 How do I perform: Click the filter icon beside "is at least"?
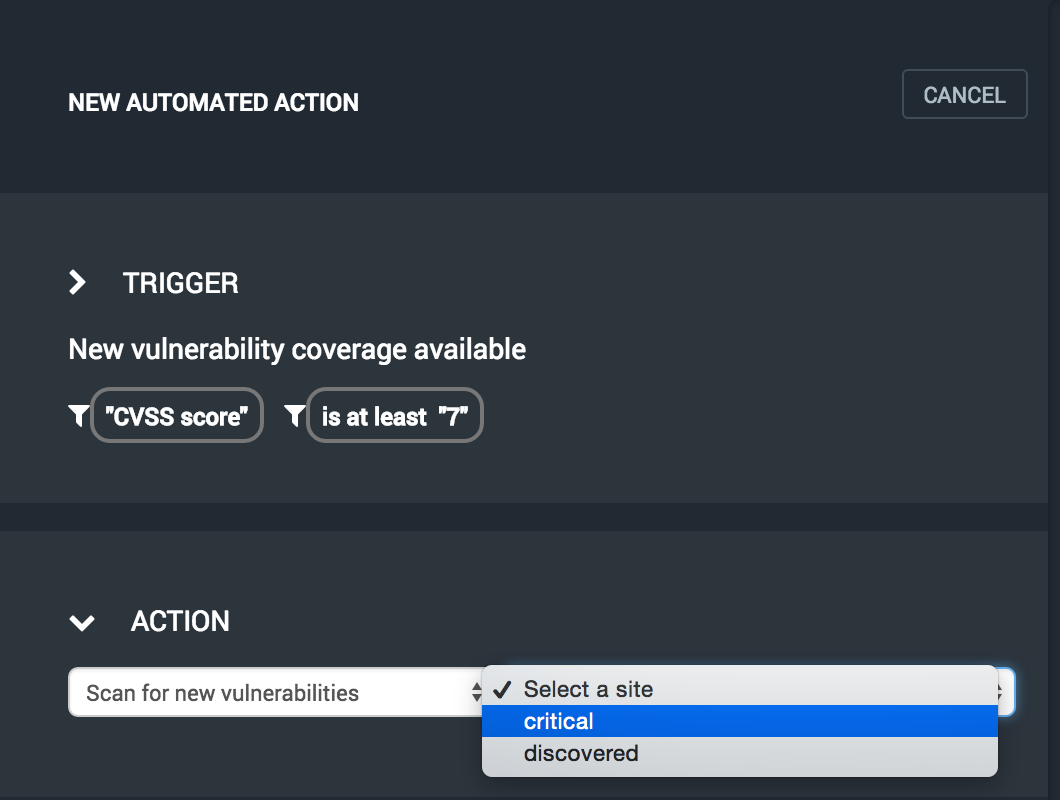click(294, 416)
